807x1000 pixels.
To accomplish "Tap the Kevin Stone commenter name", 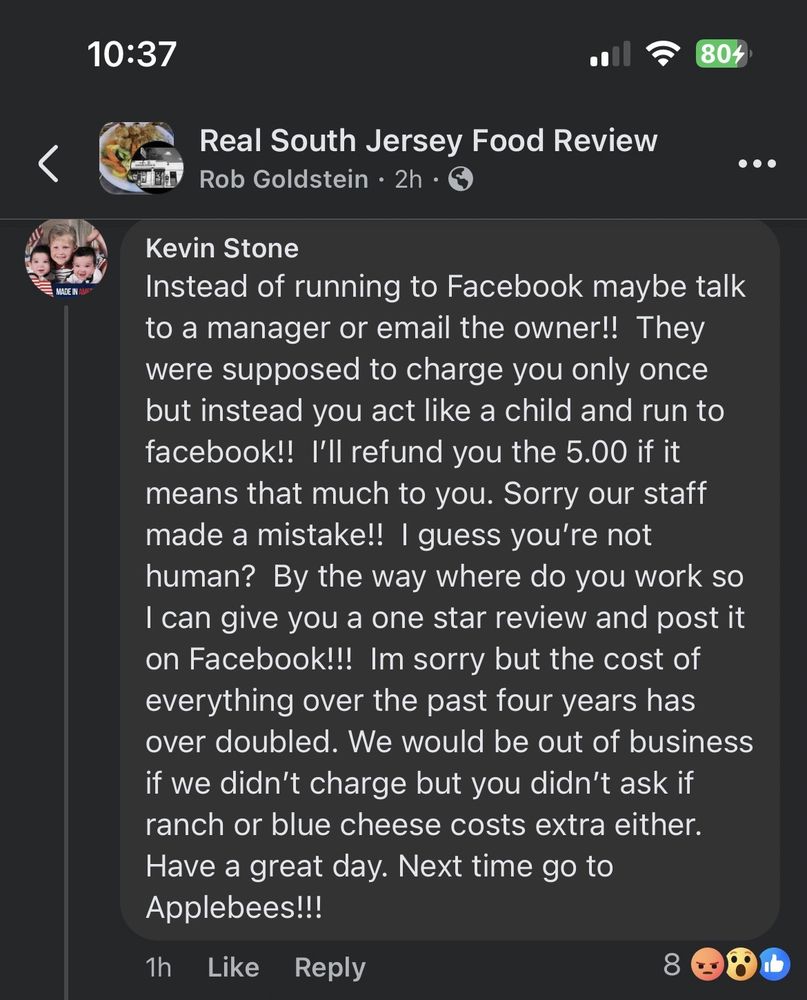I will (x=222, y=247).
